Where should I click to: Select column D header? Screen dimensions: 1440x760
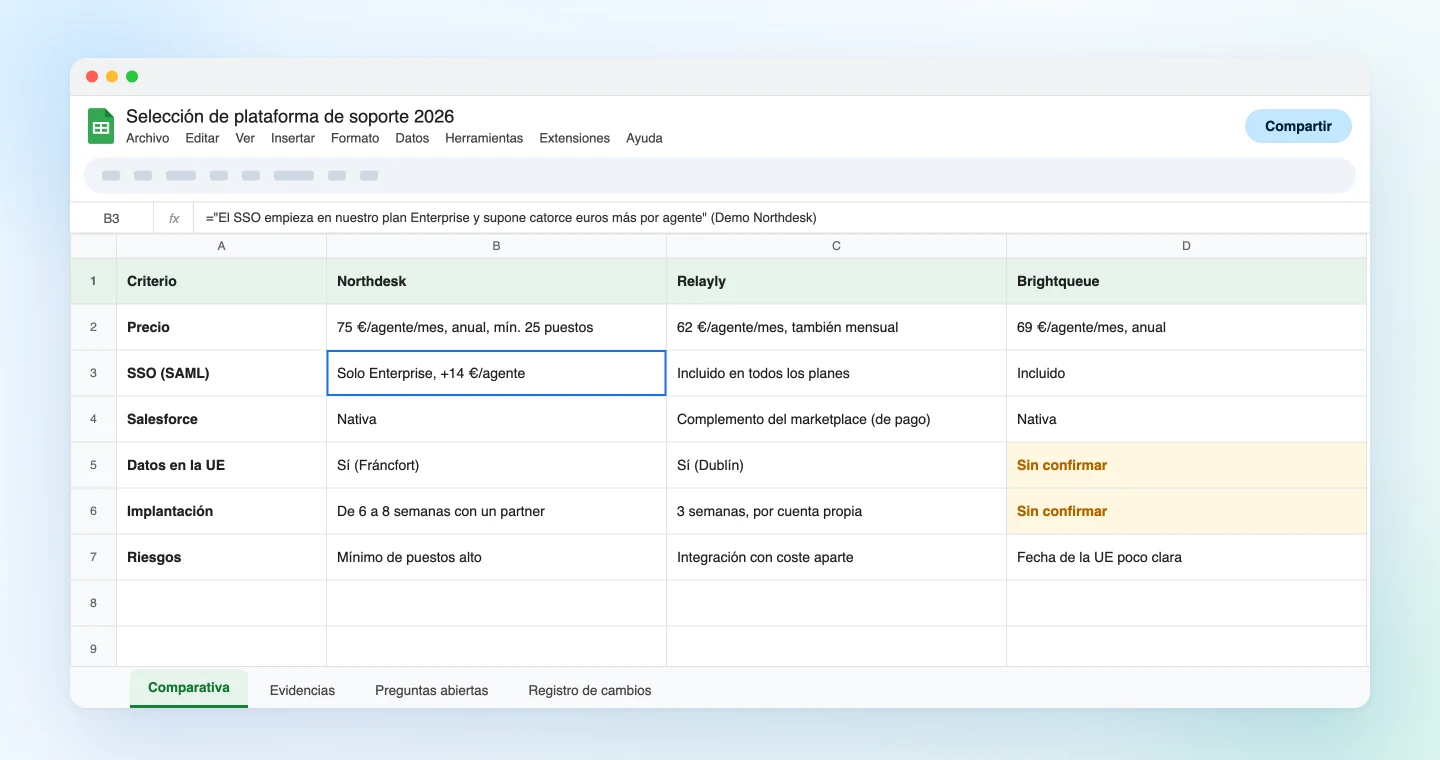click(1187, 246)
